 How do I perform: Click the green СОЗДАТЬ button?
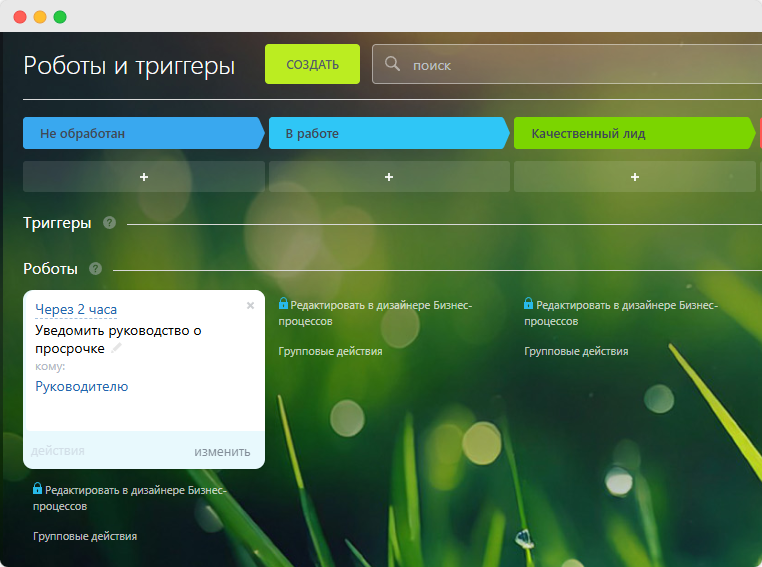pos(312,64)
